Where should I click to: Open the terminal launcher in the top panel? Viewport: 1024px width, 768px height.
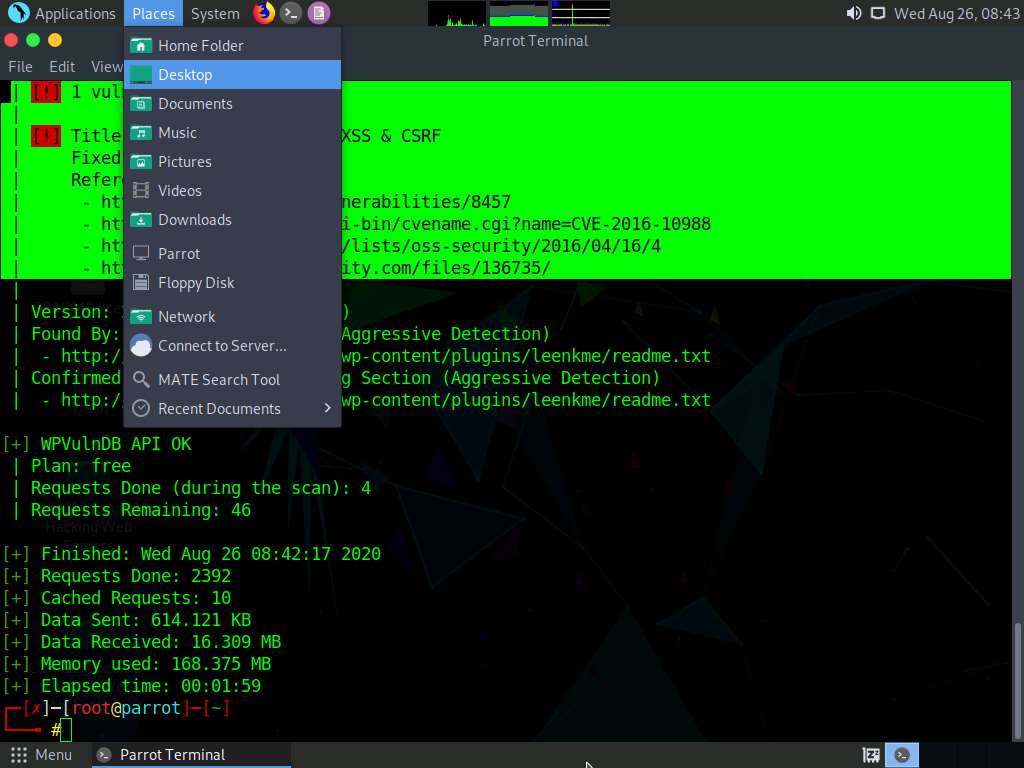pyautogui.click(x=290, y=13)
